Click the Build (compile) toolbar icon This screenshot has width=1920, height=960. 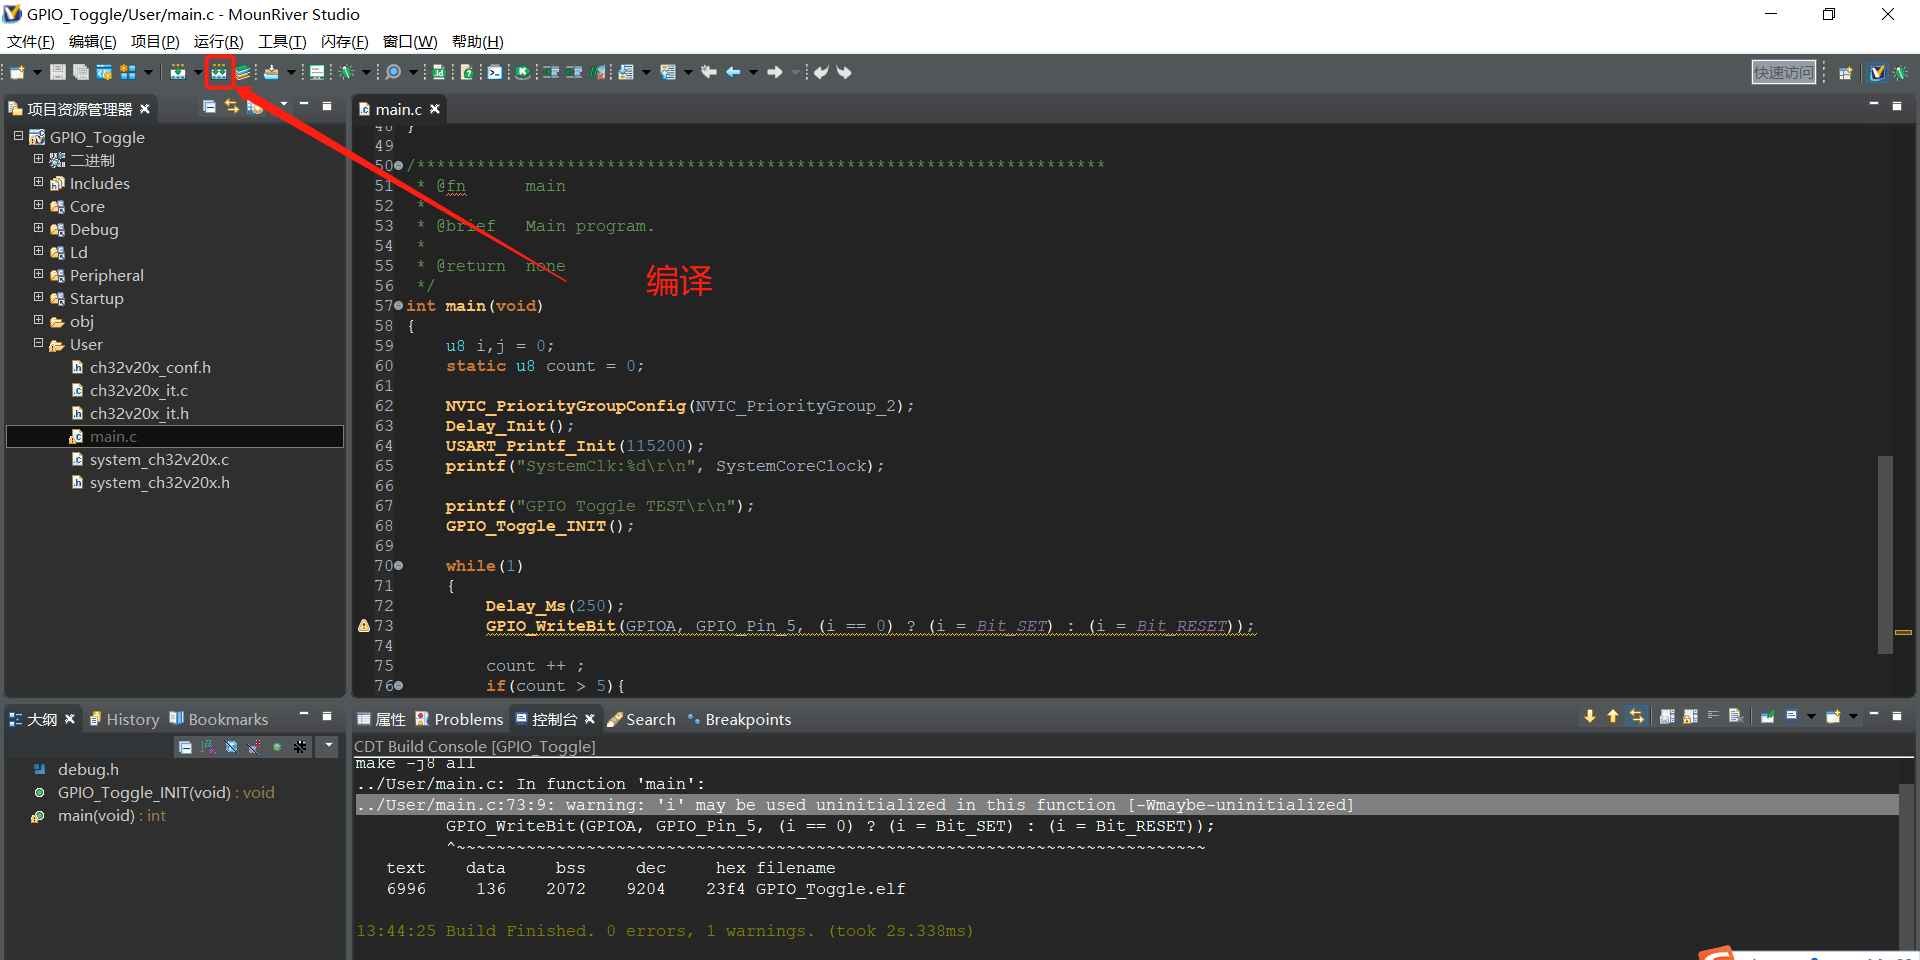(218, 72)
